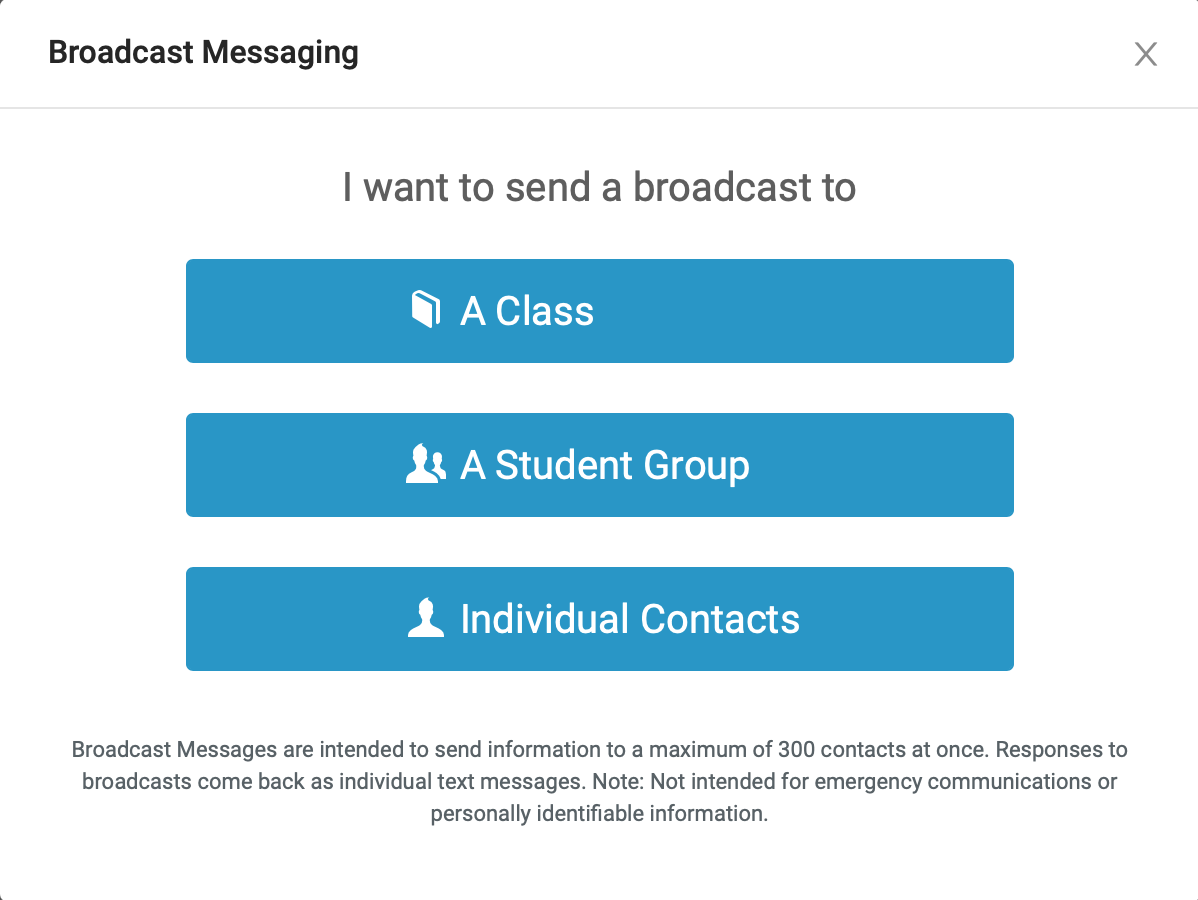Click the "A Student Group" label text
This screenshot has height=900, width=1198.
pyautogui.click(x=604, y=465)
